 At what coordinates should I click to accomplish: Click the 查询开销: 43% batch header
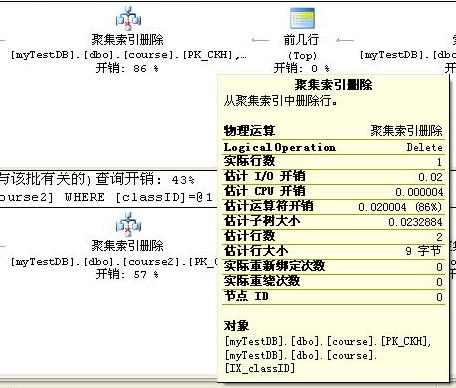click(145, 180)
